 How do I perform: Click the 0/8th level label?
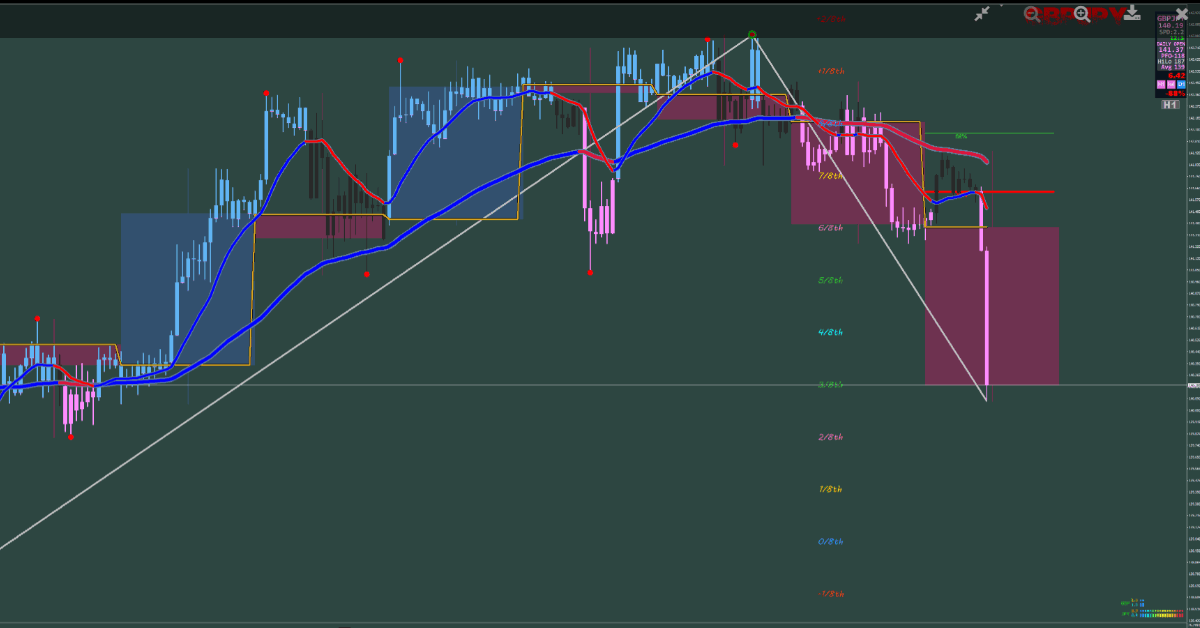pyautogui.click(x=831, y=541)
